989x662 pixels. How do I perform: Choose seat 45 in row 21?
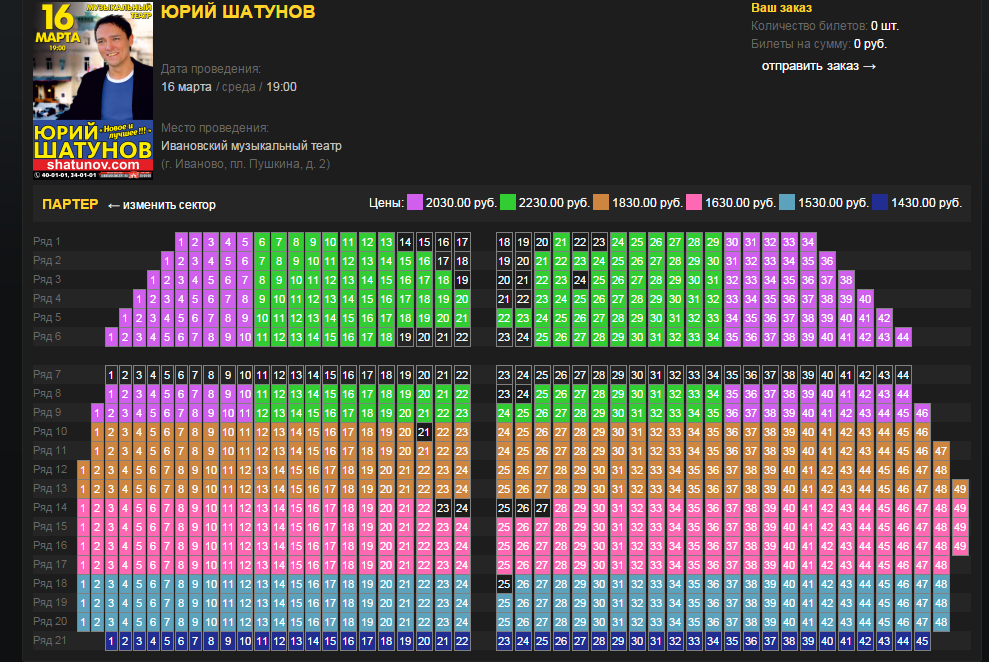[x=922, y=641]
